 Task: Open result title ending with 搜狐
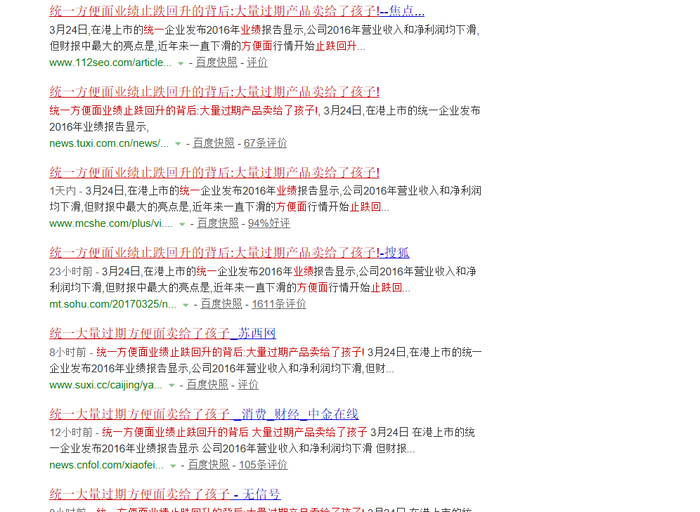coord(229,253)
